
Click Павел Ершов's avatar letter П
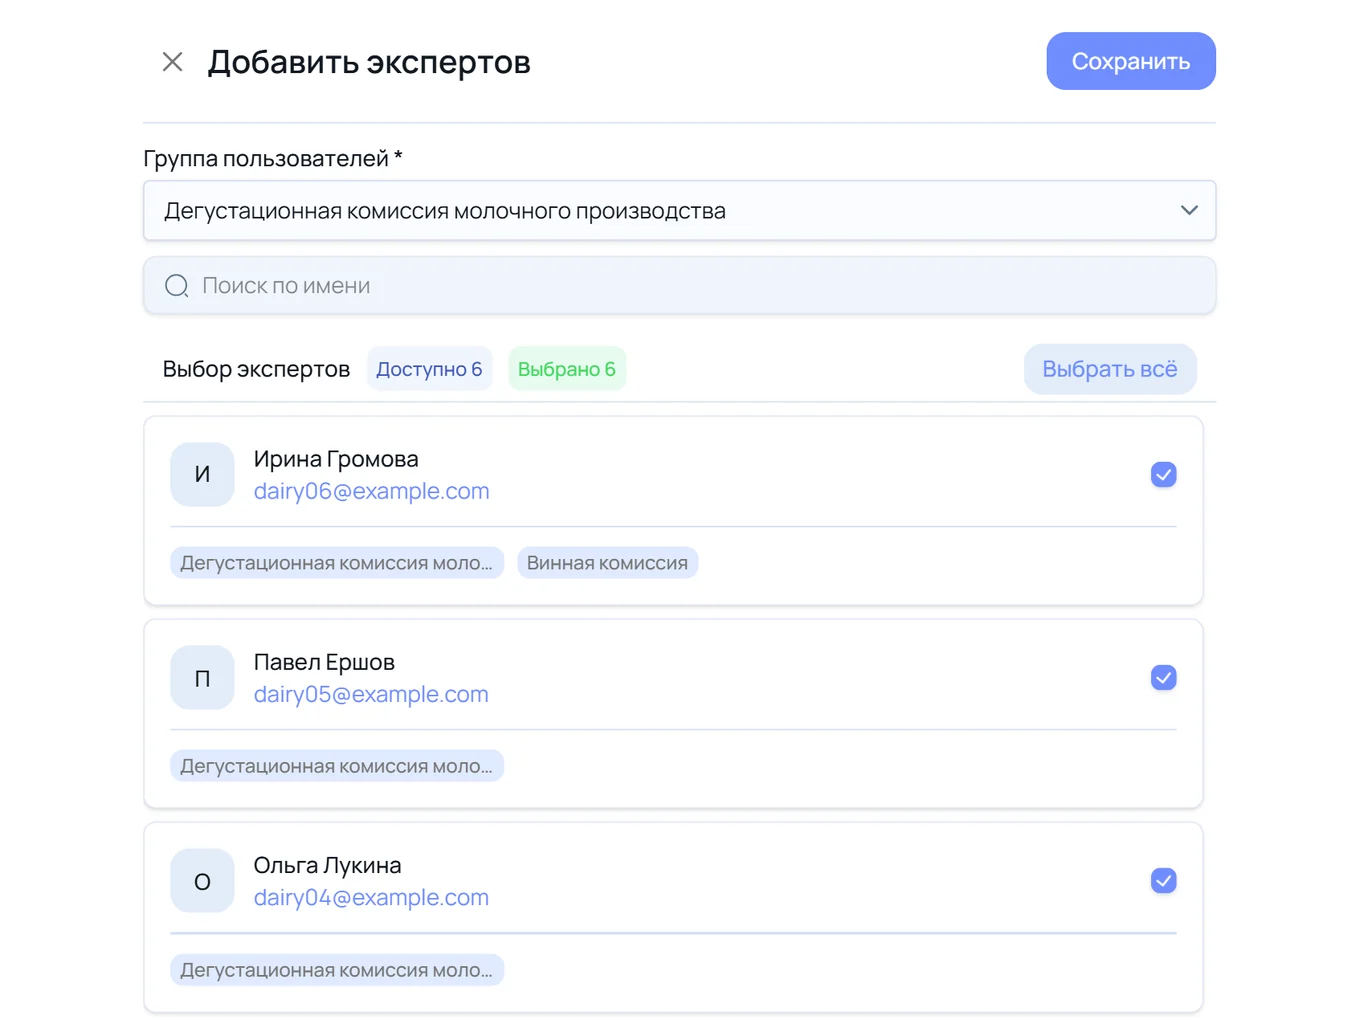[202, 678]
